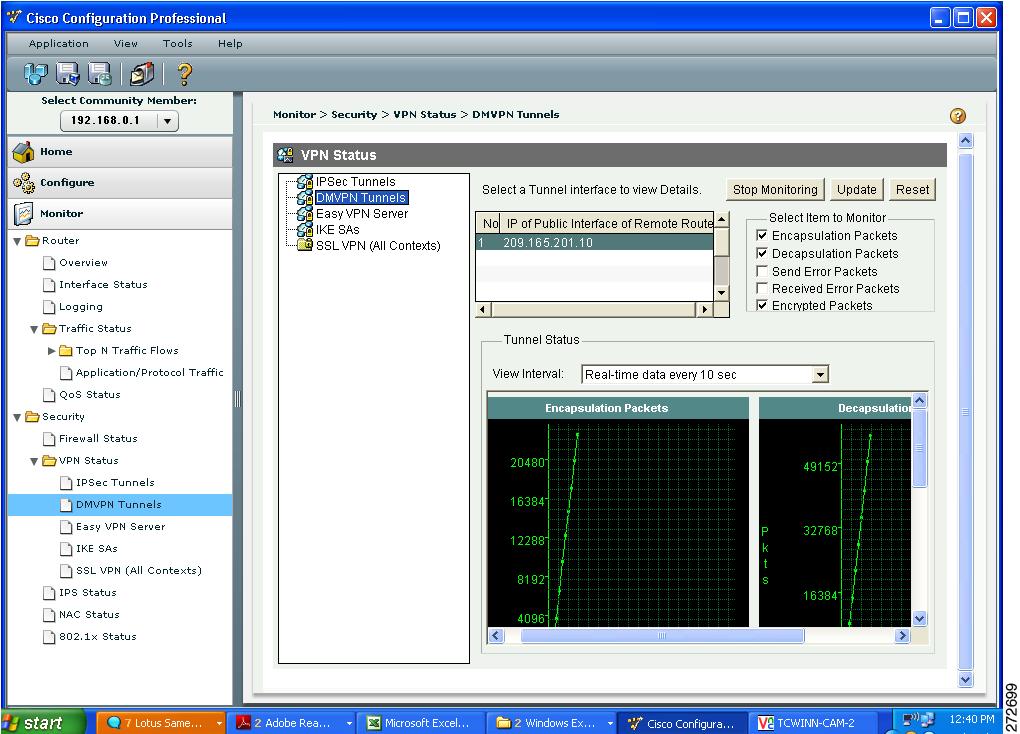Switch to Adobe Reader in the taskbar
Image resolution: width=1020 pixels, height=734 pixels.
click(293, 723)
